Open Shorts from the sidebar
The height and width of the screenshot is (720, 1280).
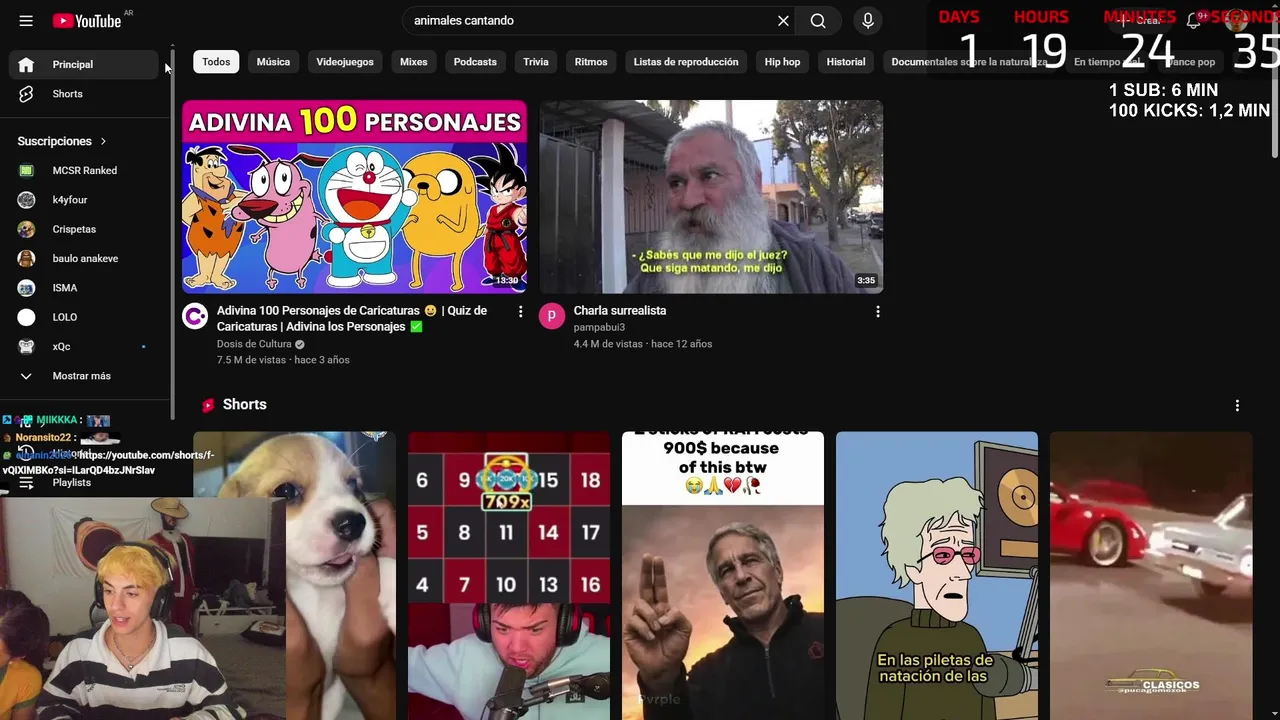(x=84, y=94)
